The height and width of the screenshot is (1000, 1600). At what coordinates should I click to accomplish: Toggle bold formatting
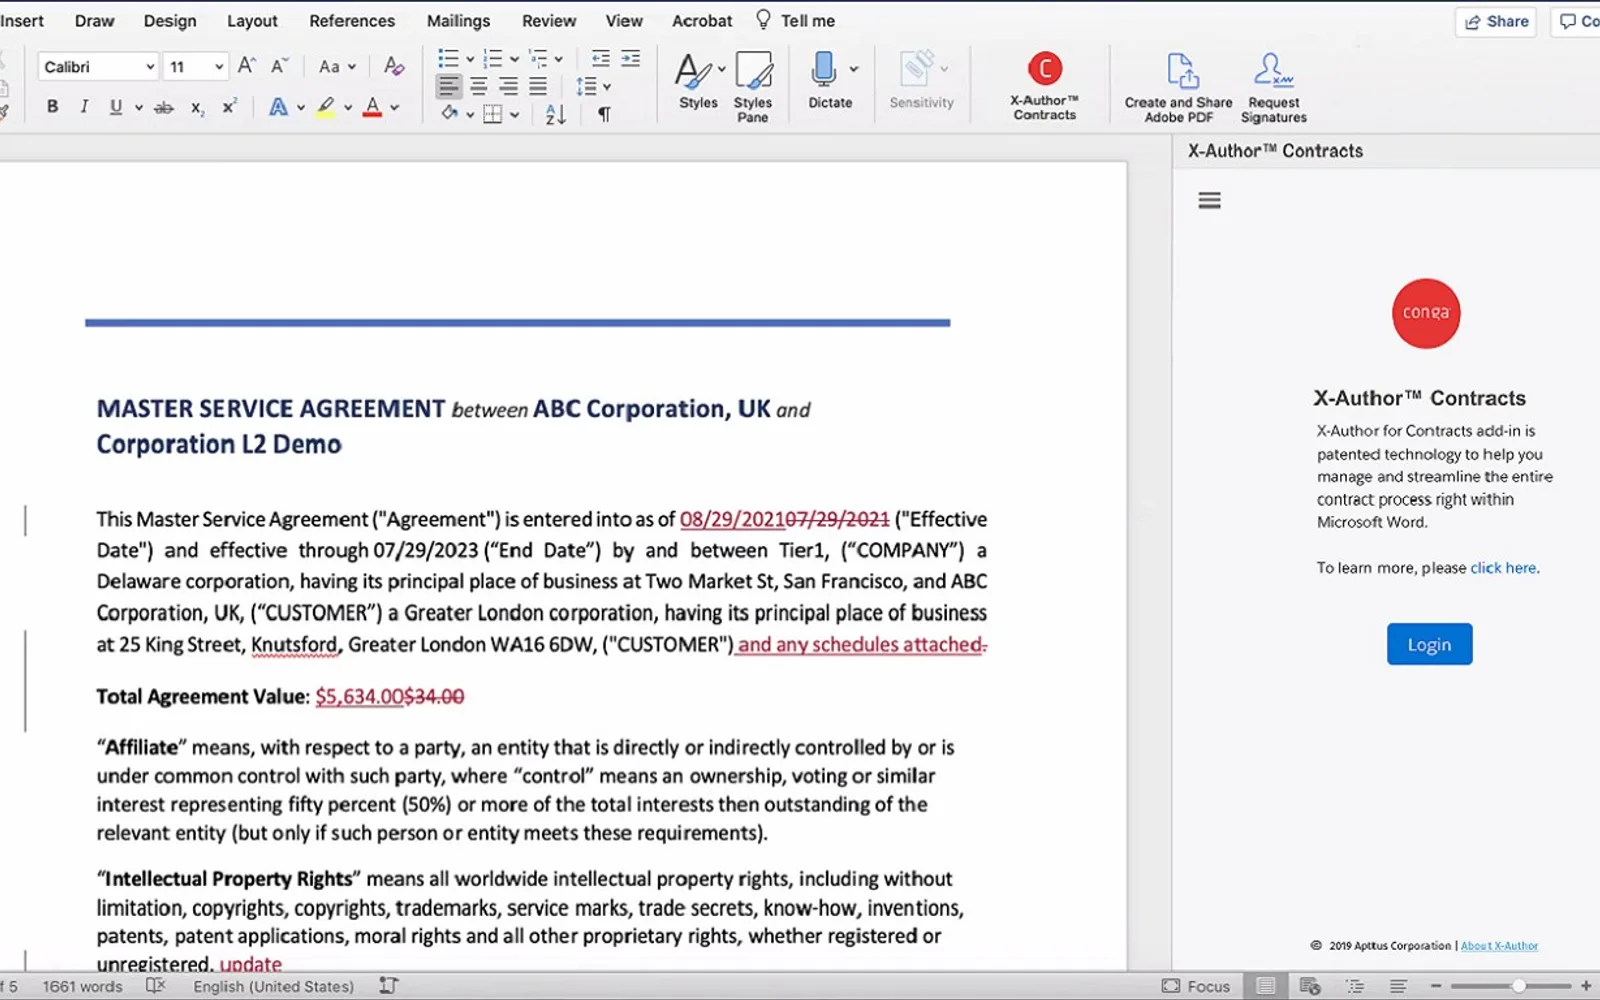pyautogui.click(x=52, y=107)
